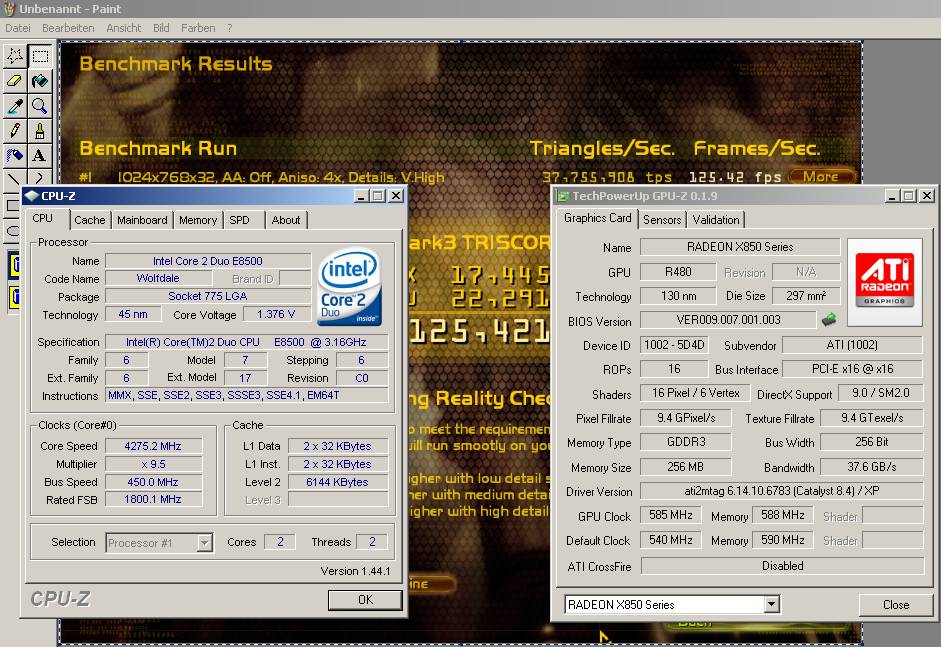This screenshot has height=647, width=941.
Task: Pick the Rectangle shape tool in Paint
Action: [x=12, y=206]
